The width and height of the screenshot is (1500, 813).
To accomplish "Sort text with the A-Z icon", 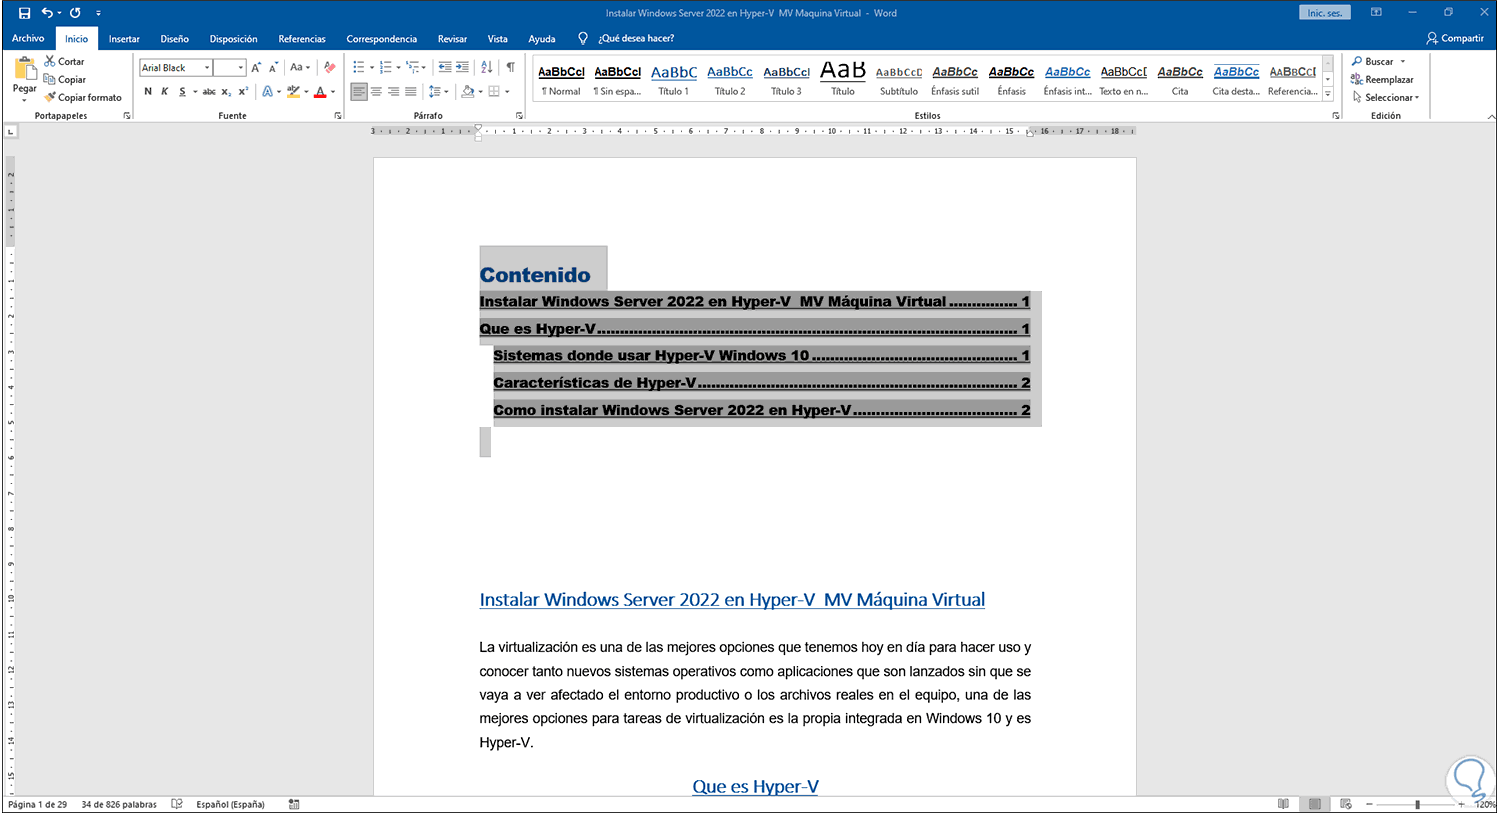I will 487,67.
